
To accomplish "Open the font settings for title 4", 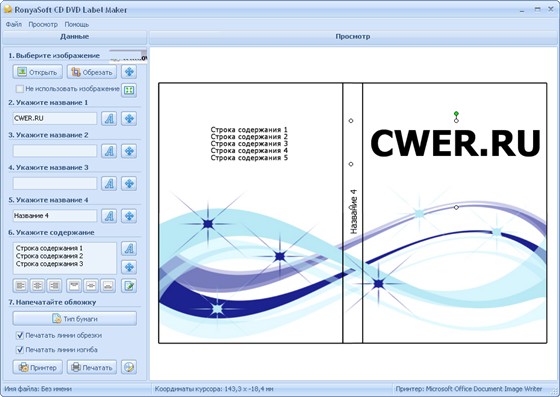I will (109, 216).
